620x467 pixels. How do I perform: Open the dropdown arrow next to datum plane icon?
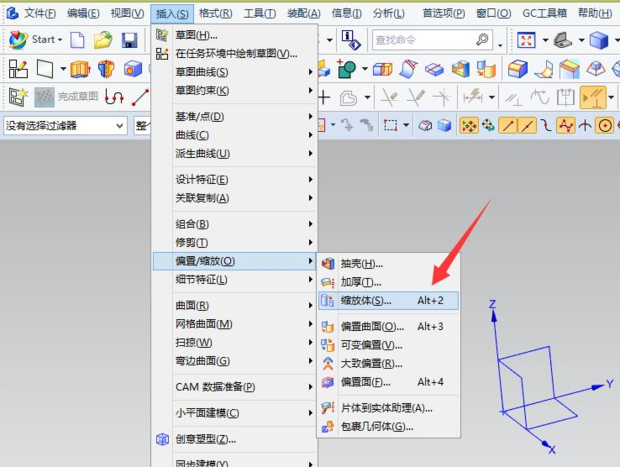pos(63,69)
